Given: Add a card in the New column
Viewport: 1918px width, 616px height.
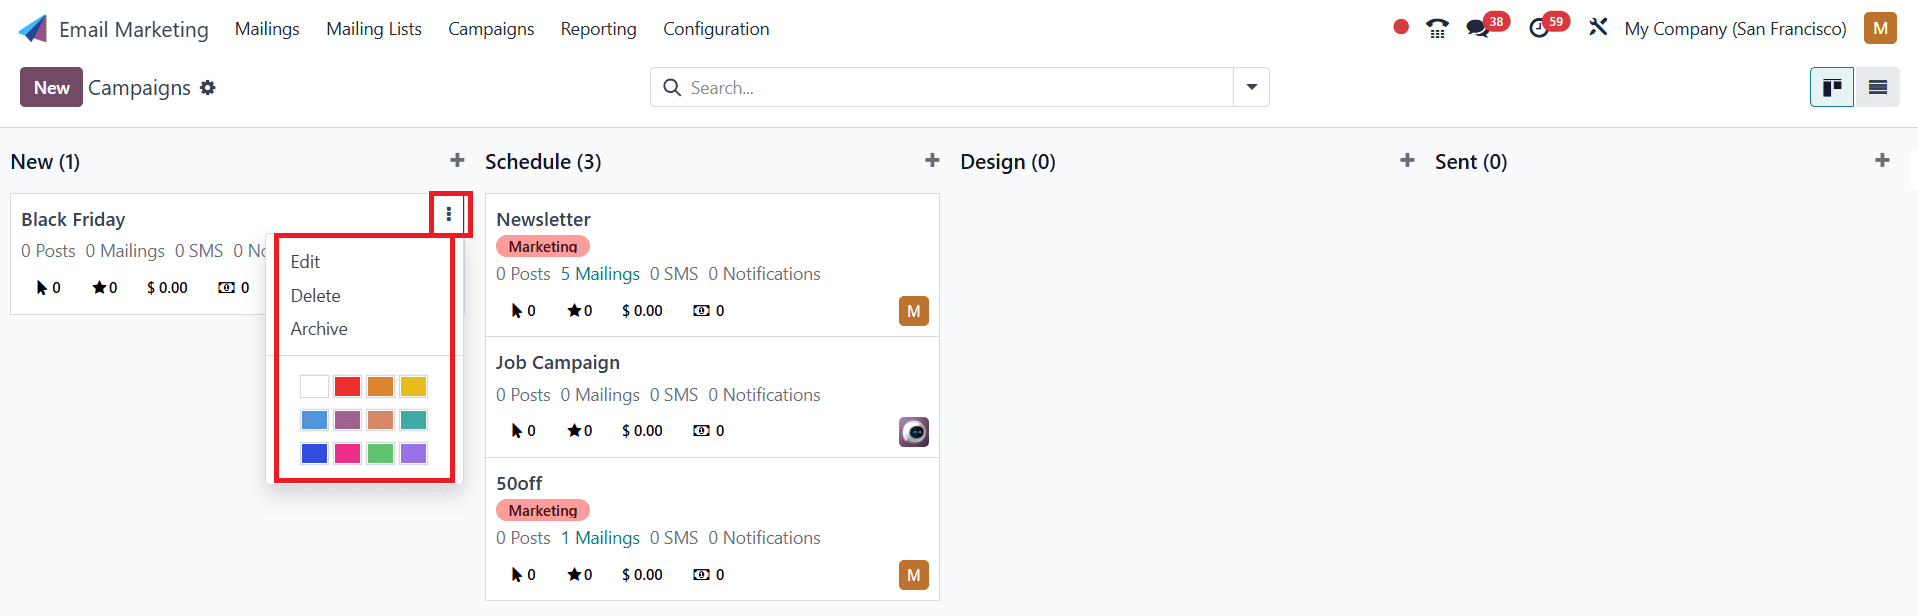Looking at the screenshot, I should click(x=457, y=160).
